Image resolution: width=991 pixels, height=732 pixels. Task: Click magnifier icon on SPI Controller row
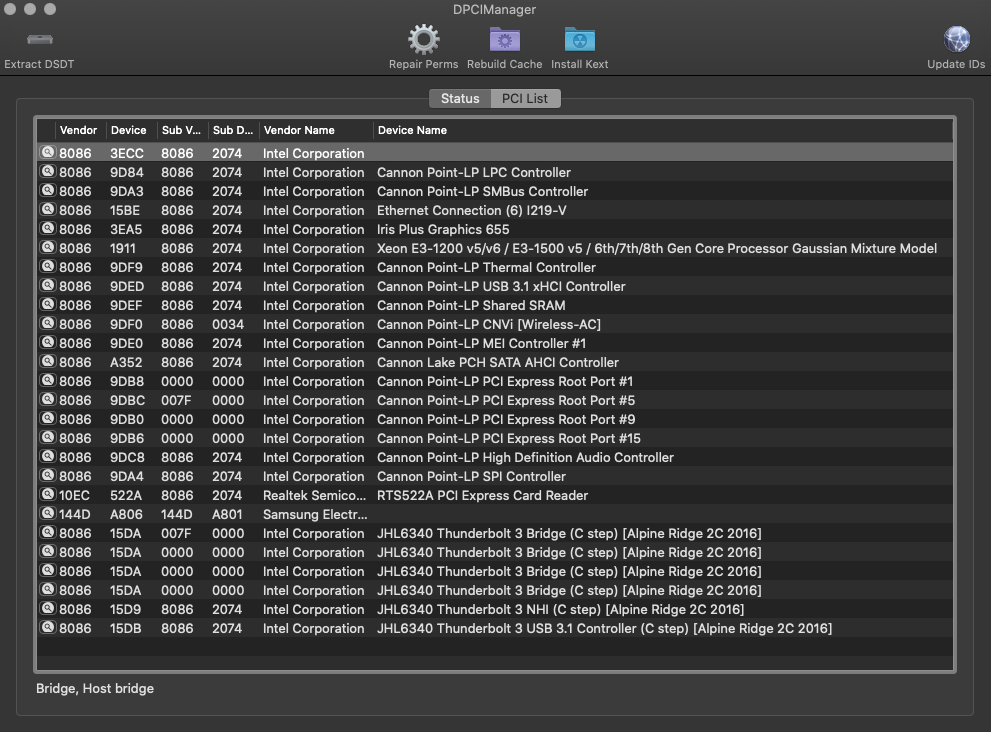(x=47, y=475)
